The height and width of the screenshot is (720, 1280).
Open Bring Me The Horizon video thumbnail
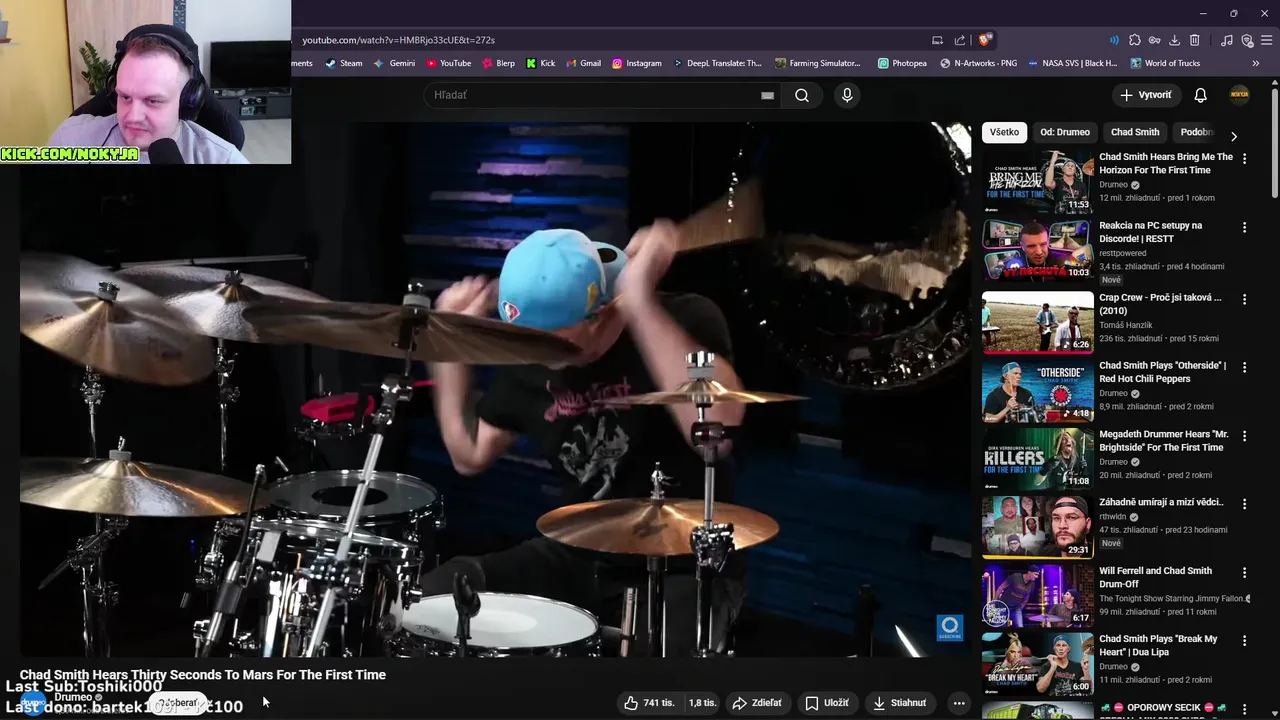1038,182
